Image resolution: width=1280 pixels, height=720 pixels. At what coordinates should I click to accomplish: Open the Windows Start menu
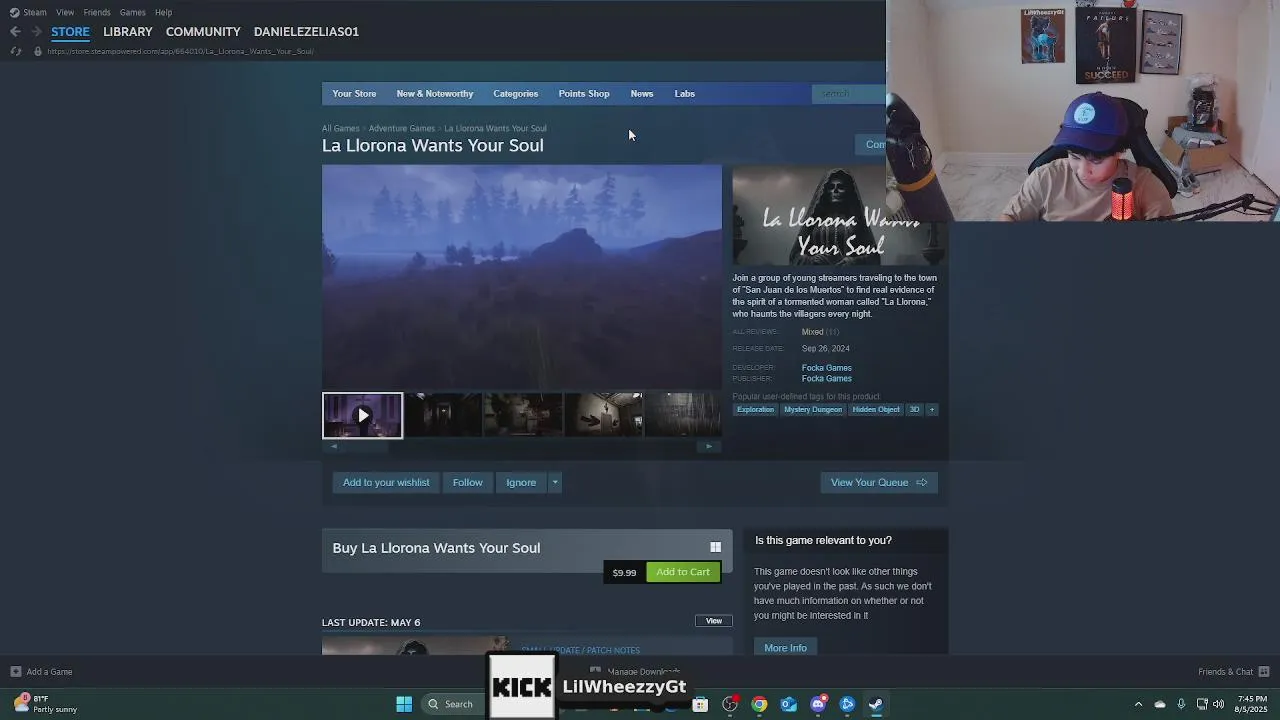pyautogui.click(x=404, y=704)
